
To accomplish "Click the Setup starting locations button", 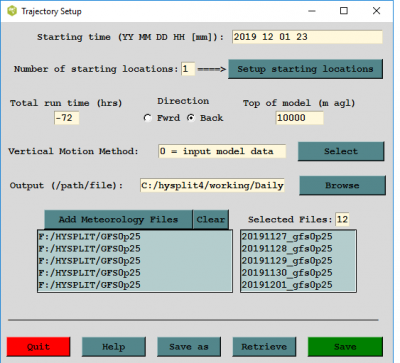I will coord(305,69).
